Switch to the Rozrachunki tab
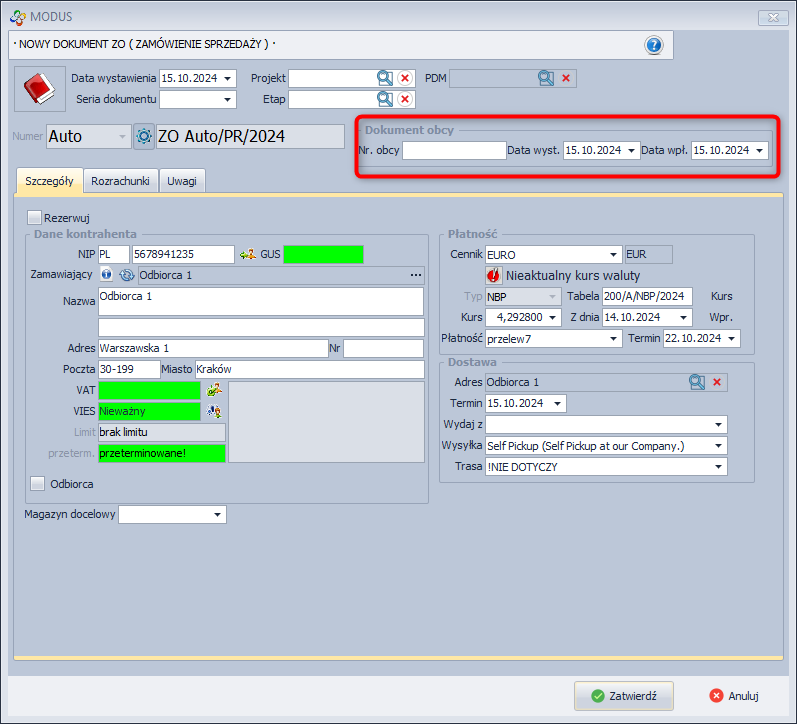The image size is (797, 724). 120,180
